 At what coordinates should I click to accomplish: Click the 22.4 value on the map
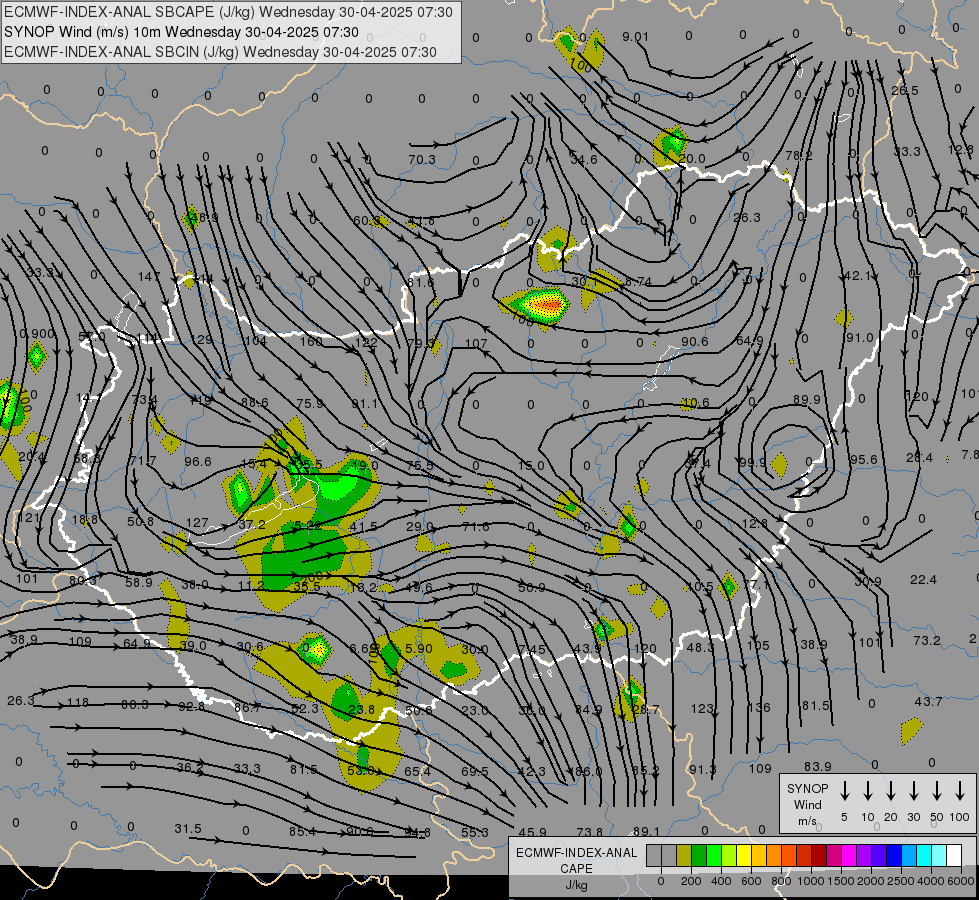click(923, 580)
